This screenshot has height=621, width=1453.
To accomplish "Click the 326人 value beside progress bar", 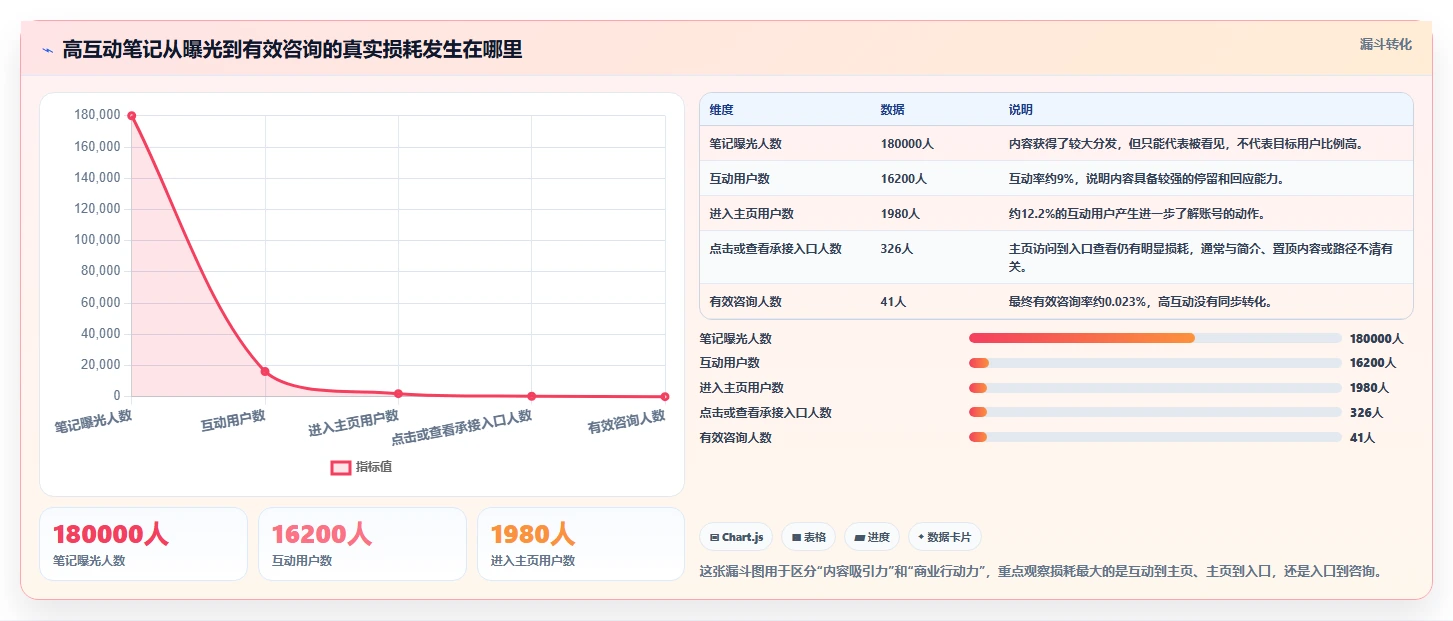I will click(1366, 413).
